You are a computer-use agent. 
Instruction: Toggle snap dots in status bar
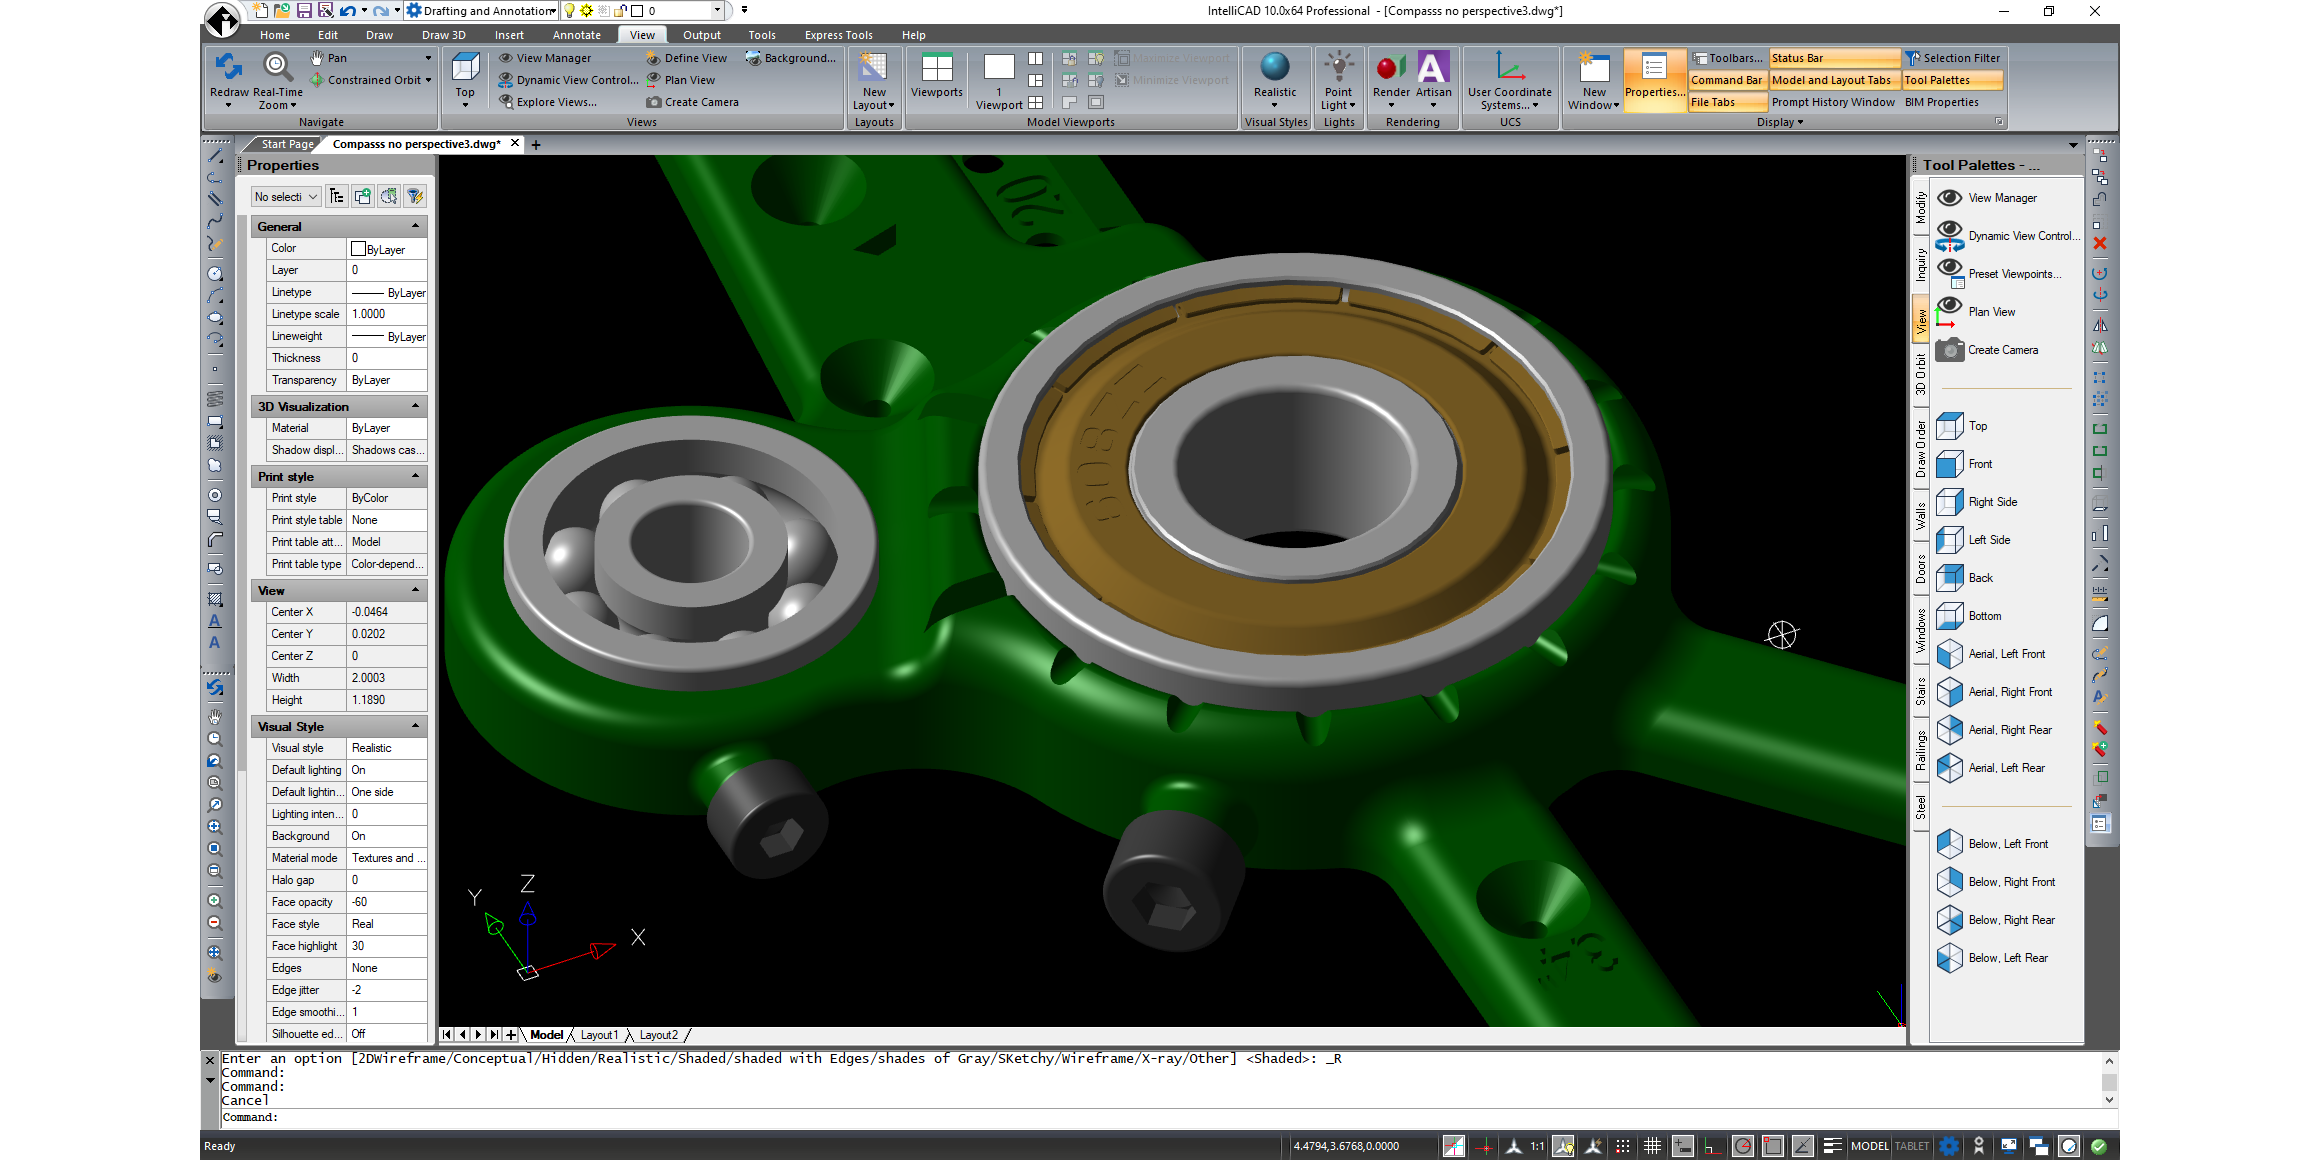1622,1146
